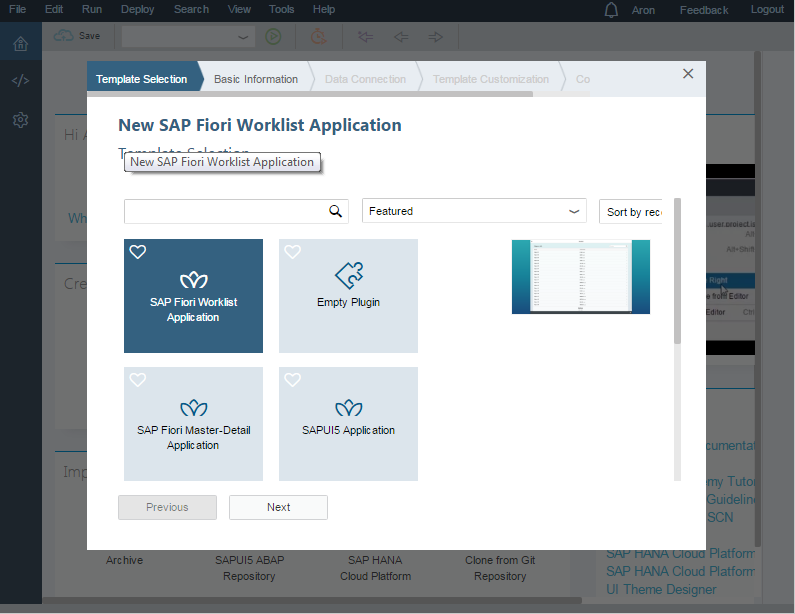Image resolution: width=795 pixels, height=614 pixels.
Task: Open the Development code icon in sidebar
Action: pyautogui.click(x=20, y=81)
